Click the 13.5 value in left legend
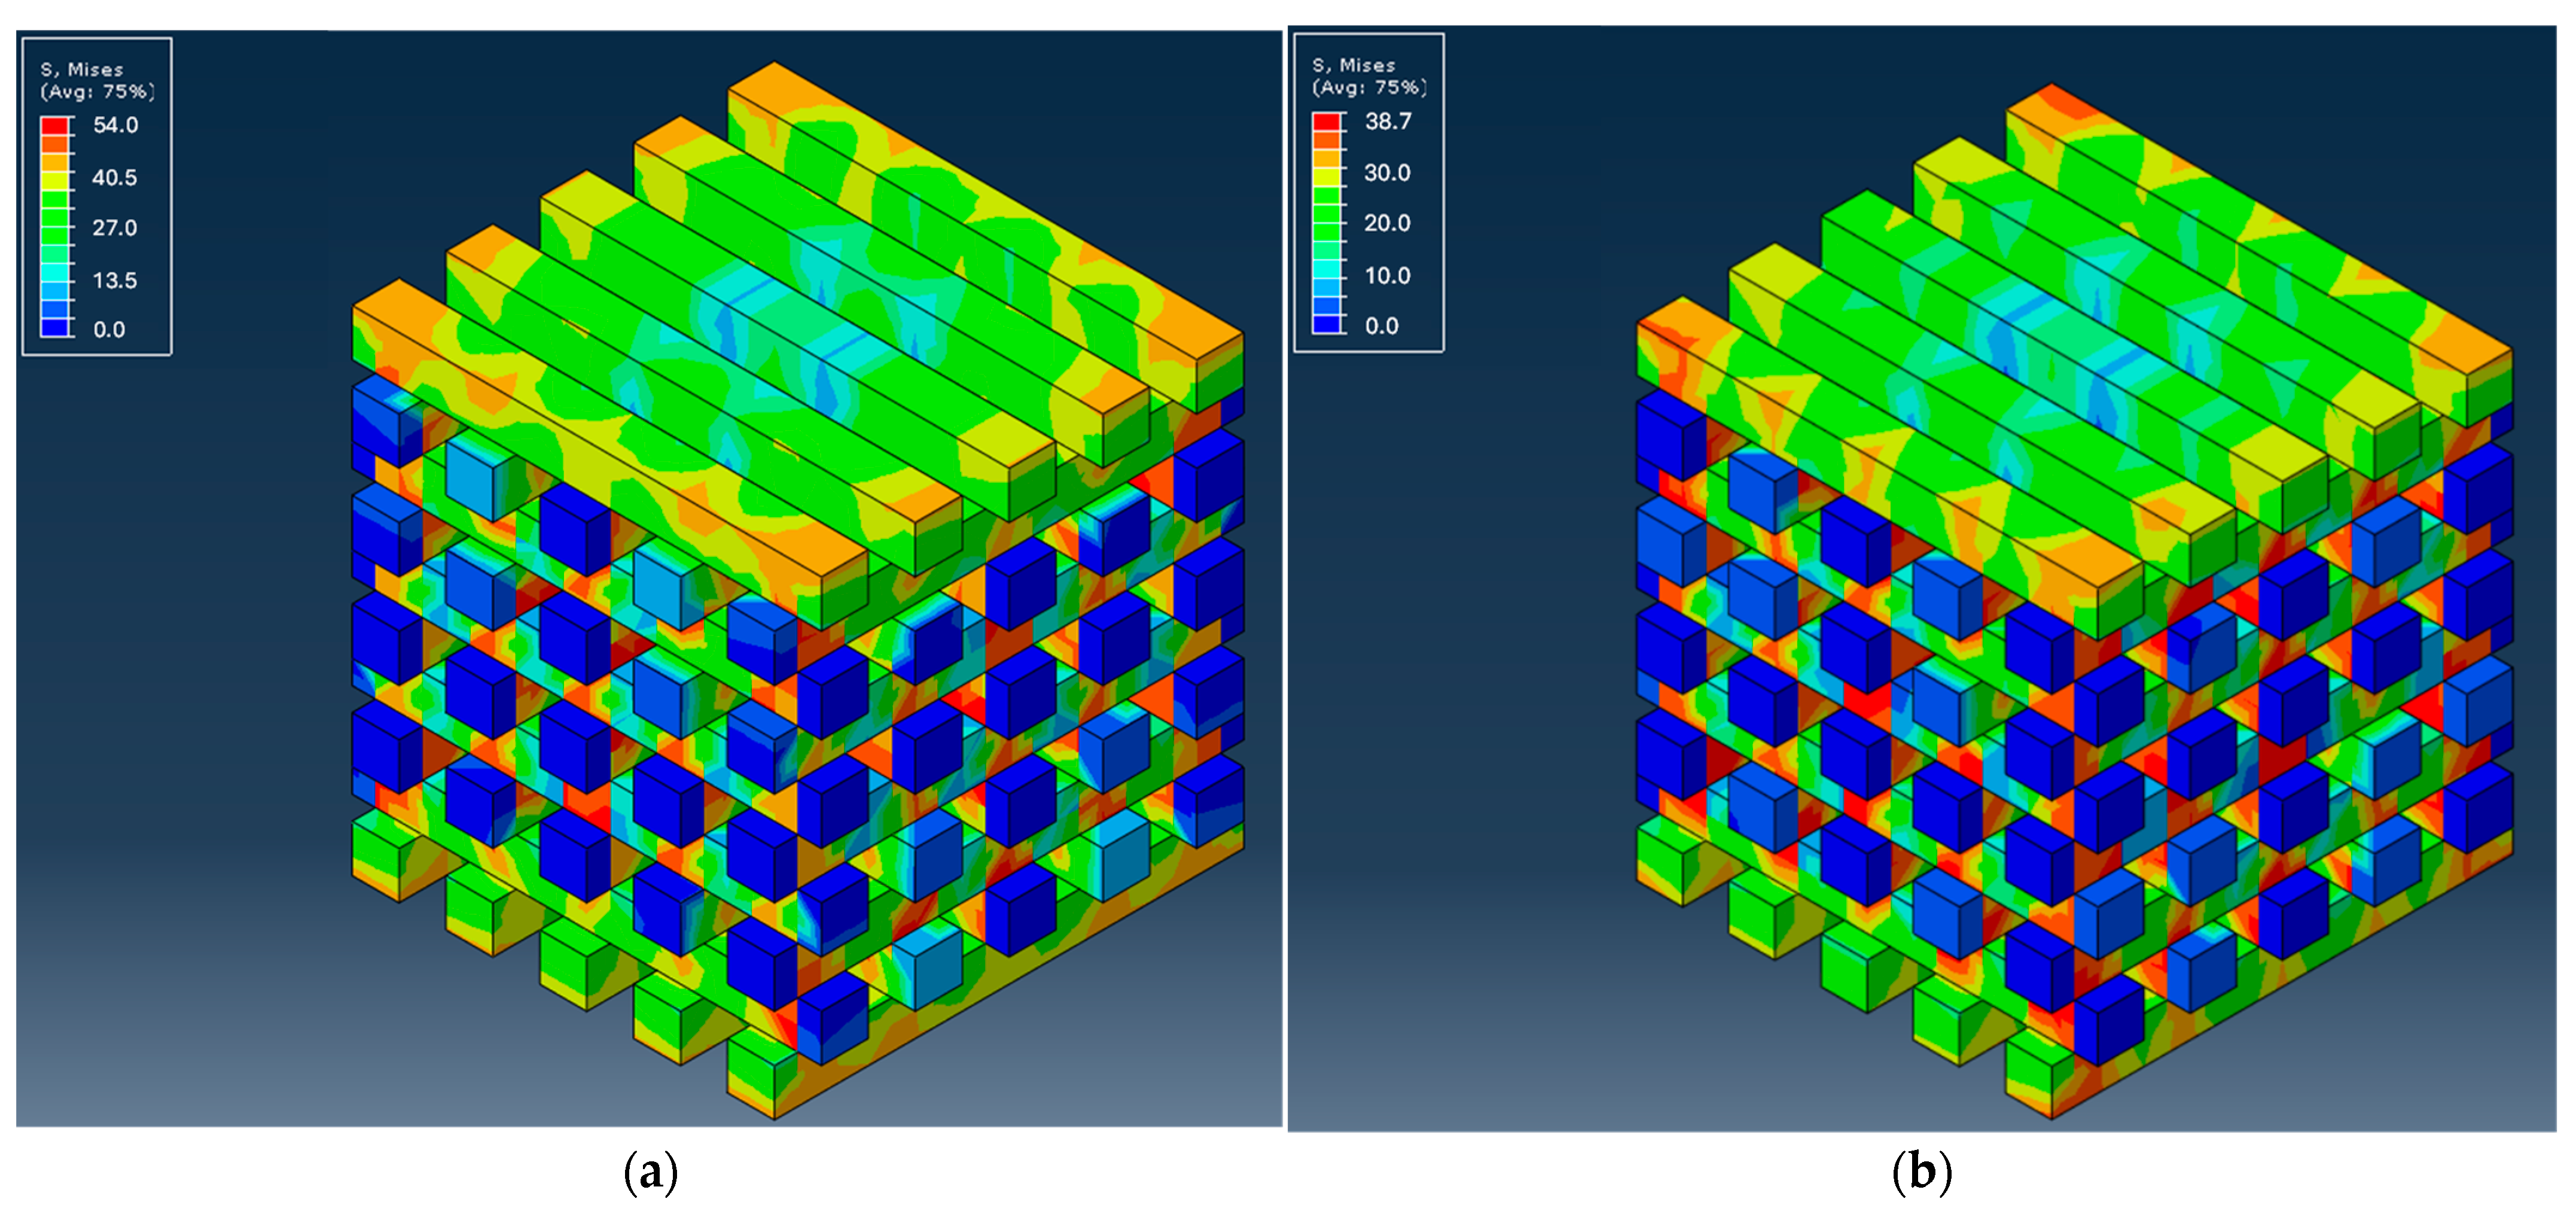This screenshot has width=2576, height=1211. point(114,281)
